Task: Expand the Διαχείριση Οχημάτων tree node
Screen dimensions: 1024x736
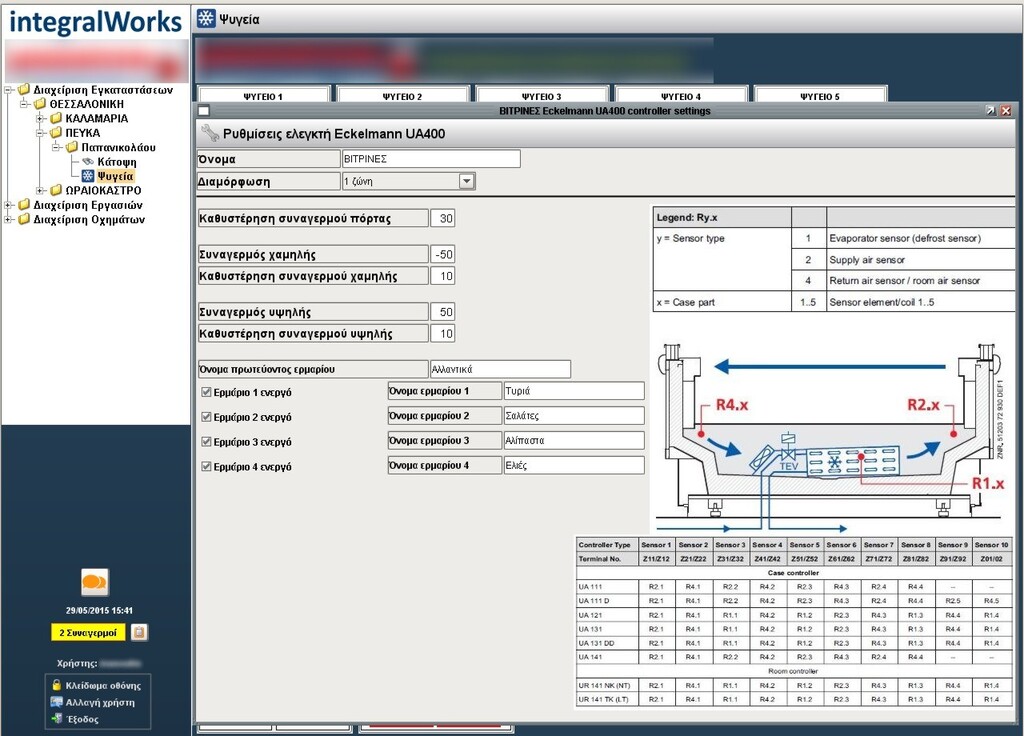Action: coord(9,220)
